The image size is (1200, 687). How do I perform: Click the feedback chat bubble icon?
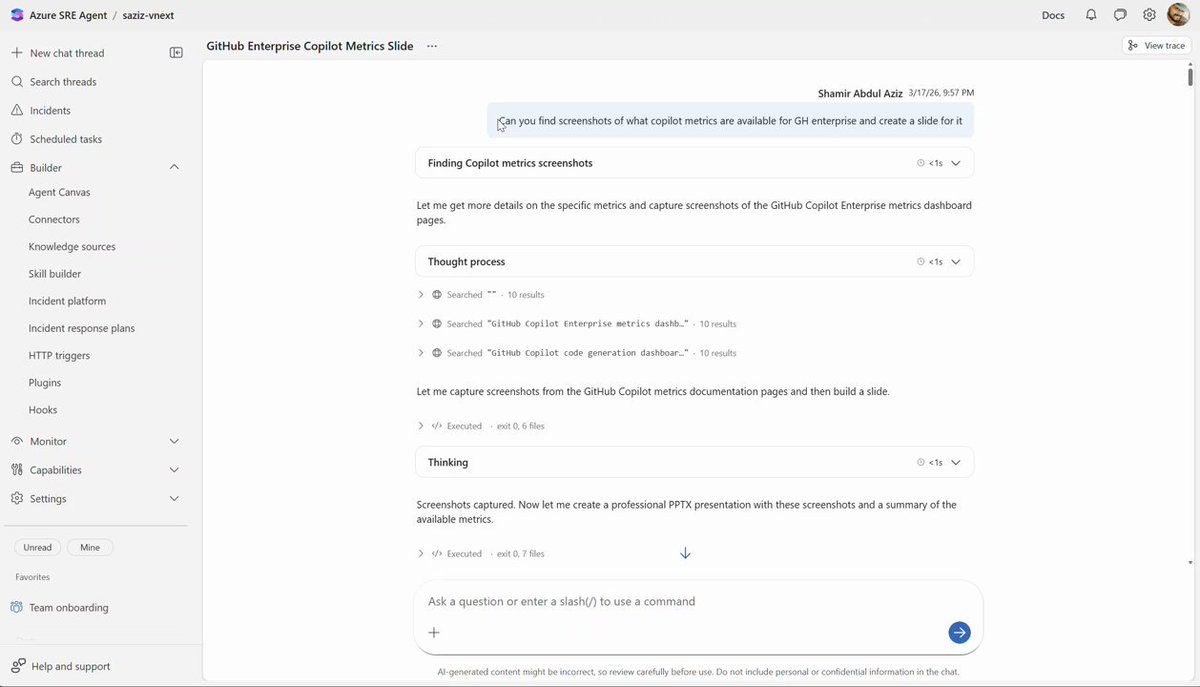pyautogui.click(x=1120, y=15)
